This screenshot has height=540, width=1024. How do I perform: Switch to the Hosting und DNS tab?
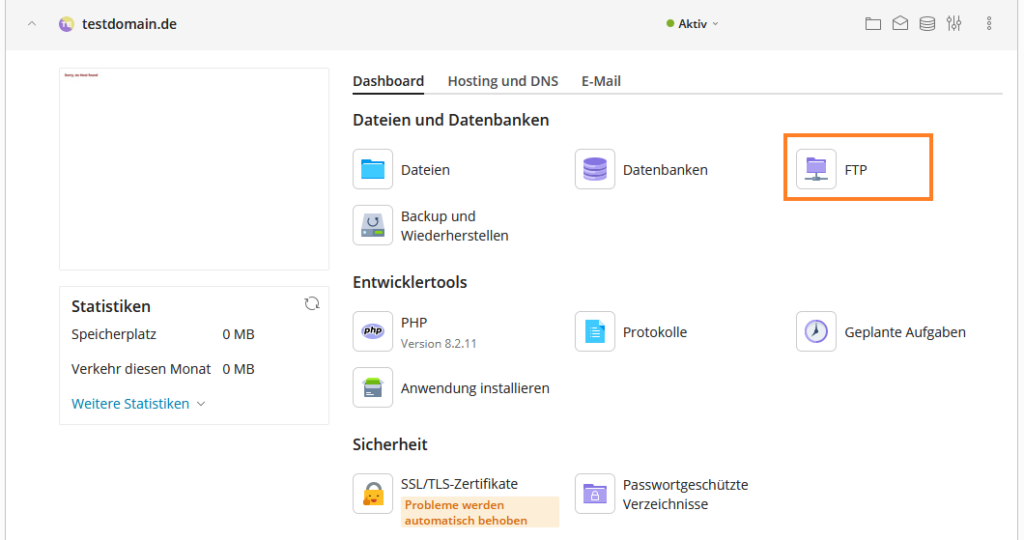coord(503,81)
